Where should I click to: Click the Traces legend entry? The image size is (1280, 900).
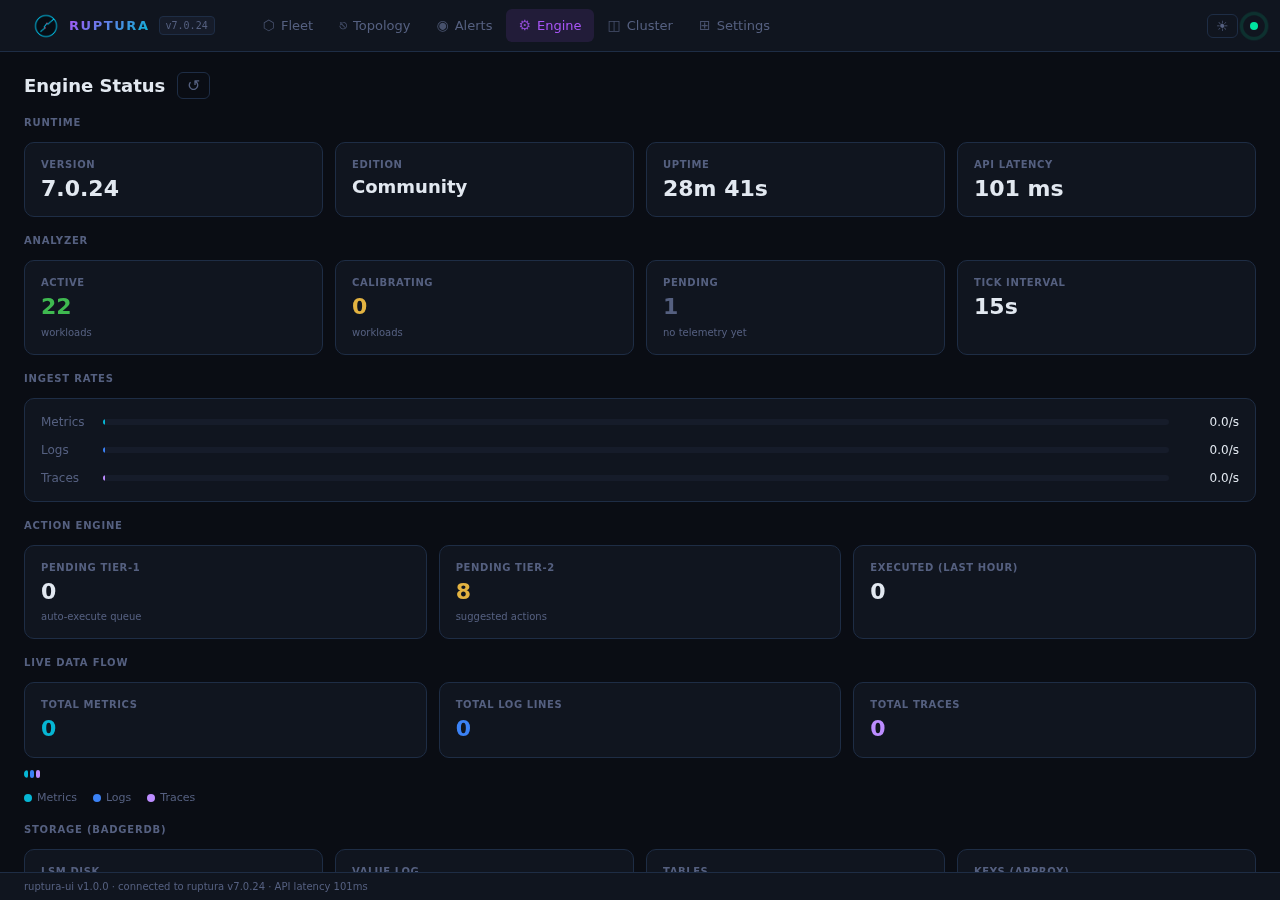[x=171, y=798]
